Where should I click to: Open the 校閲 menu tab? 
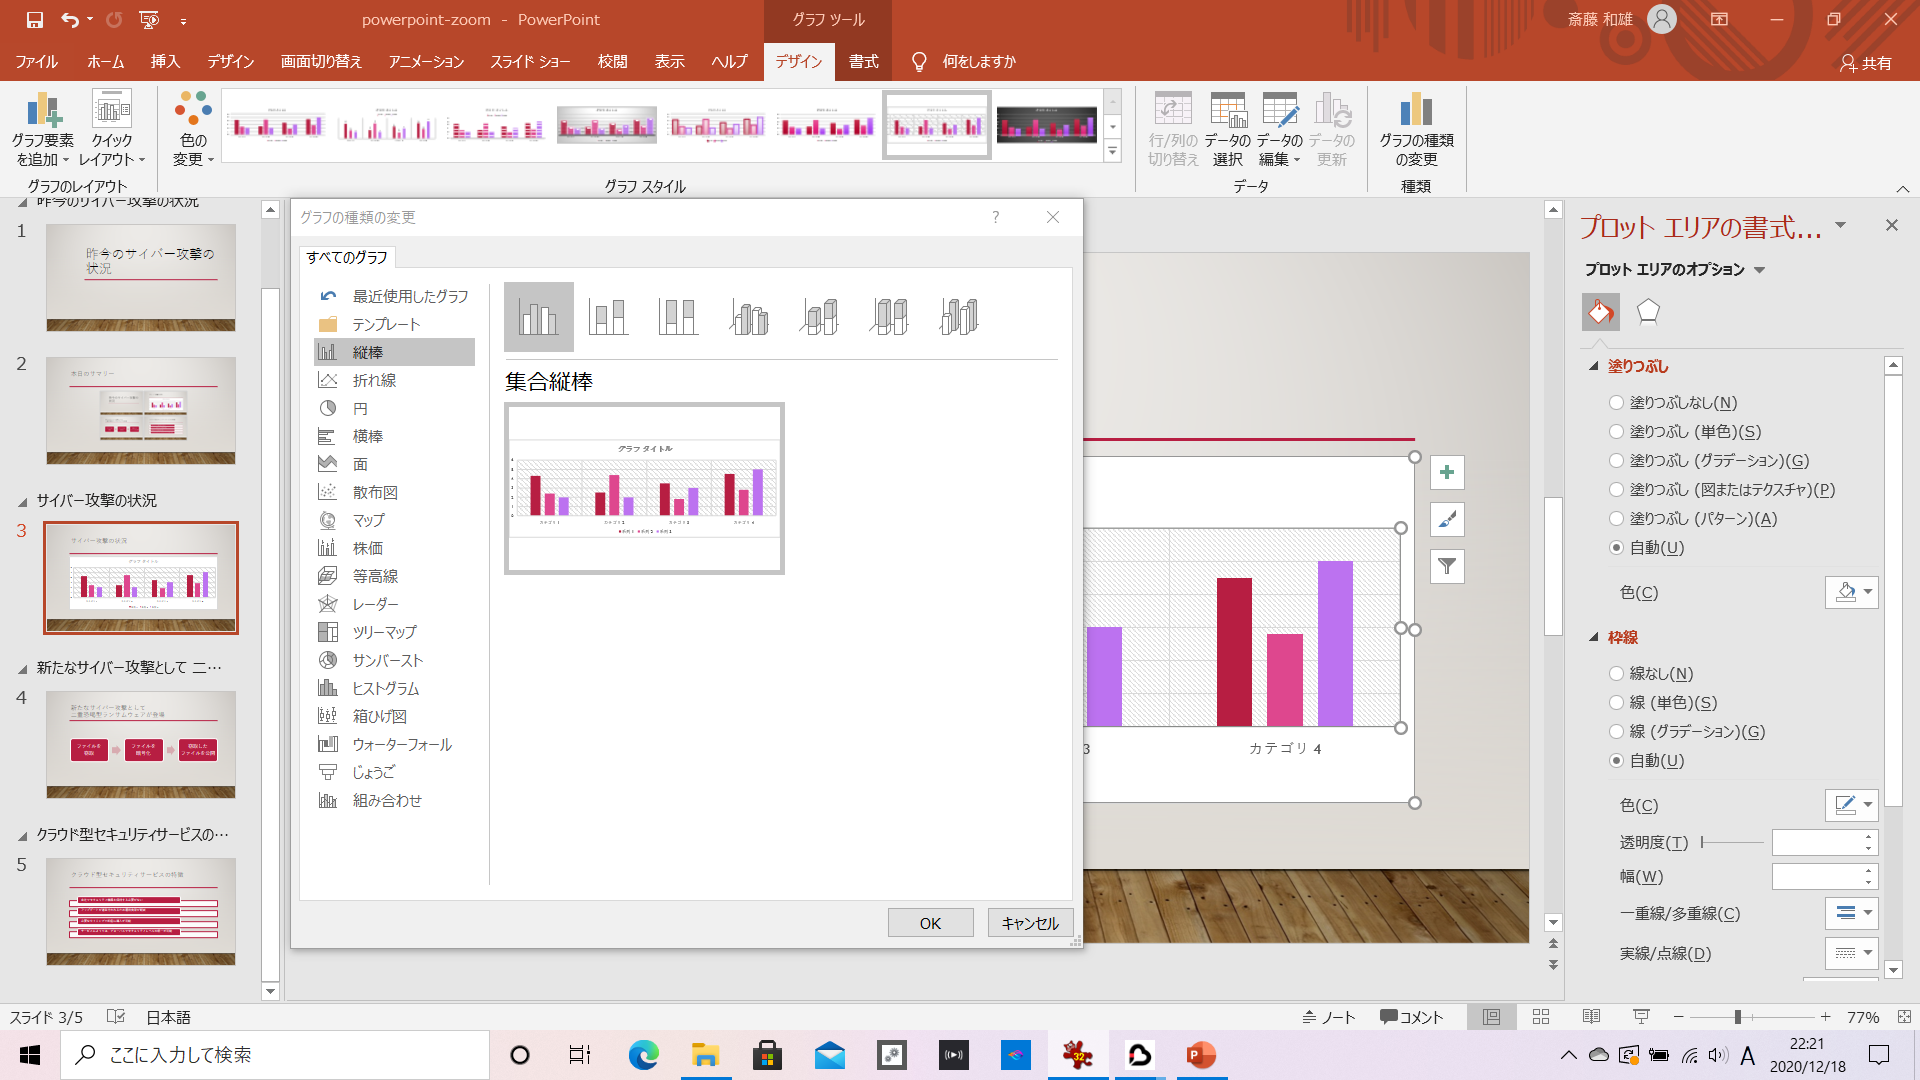613,61
